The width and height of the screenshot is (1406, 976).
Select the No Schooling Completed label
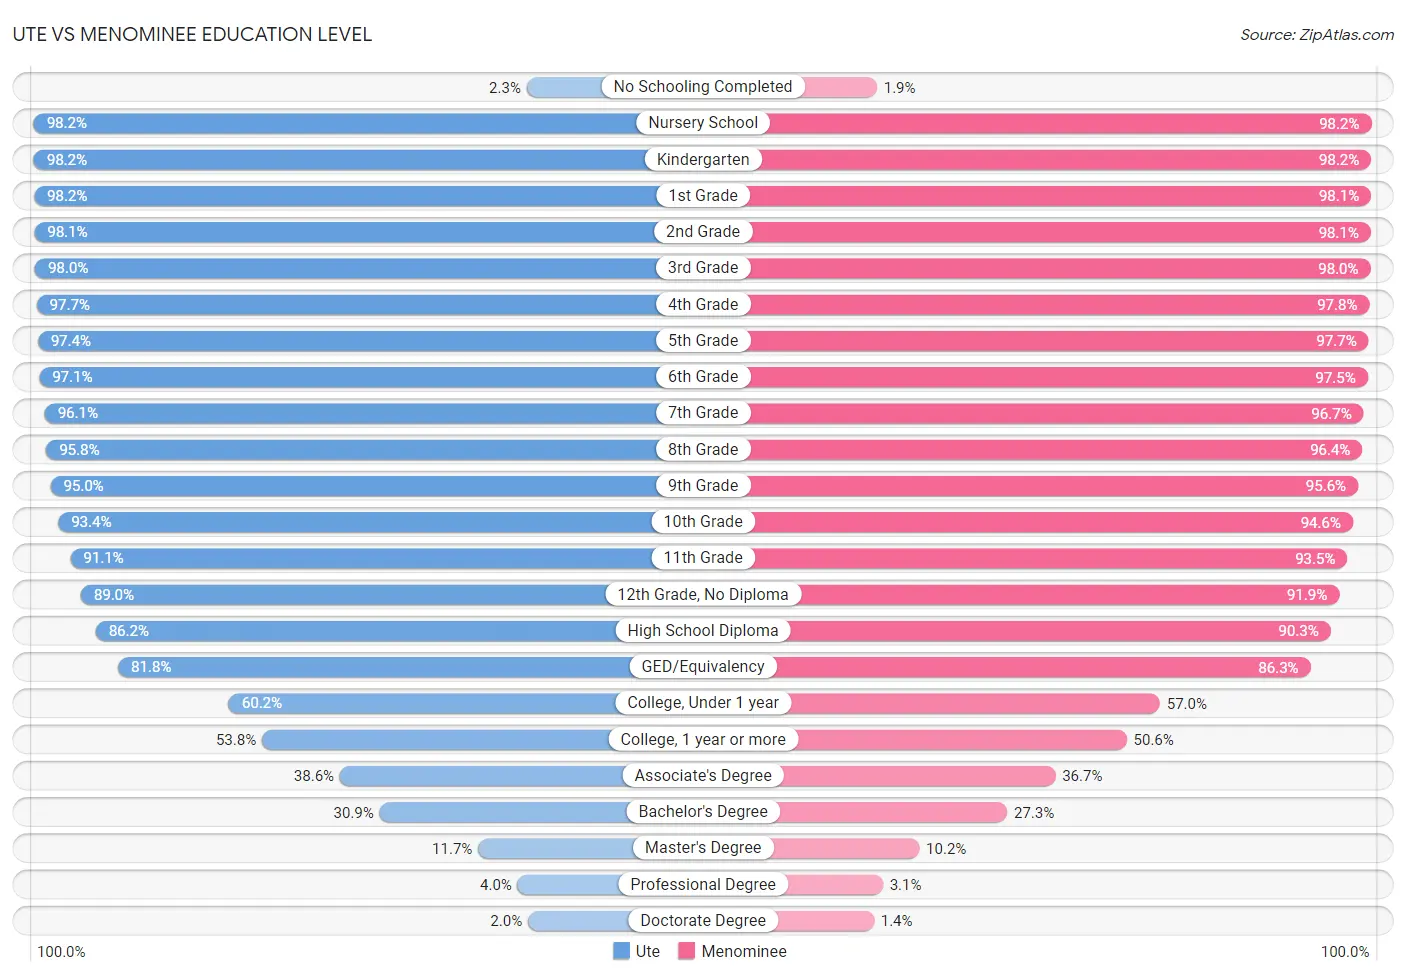pos(703,87)
